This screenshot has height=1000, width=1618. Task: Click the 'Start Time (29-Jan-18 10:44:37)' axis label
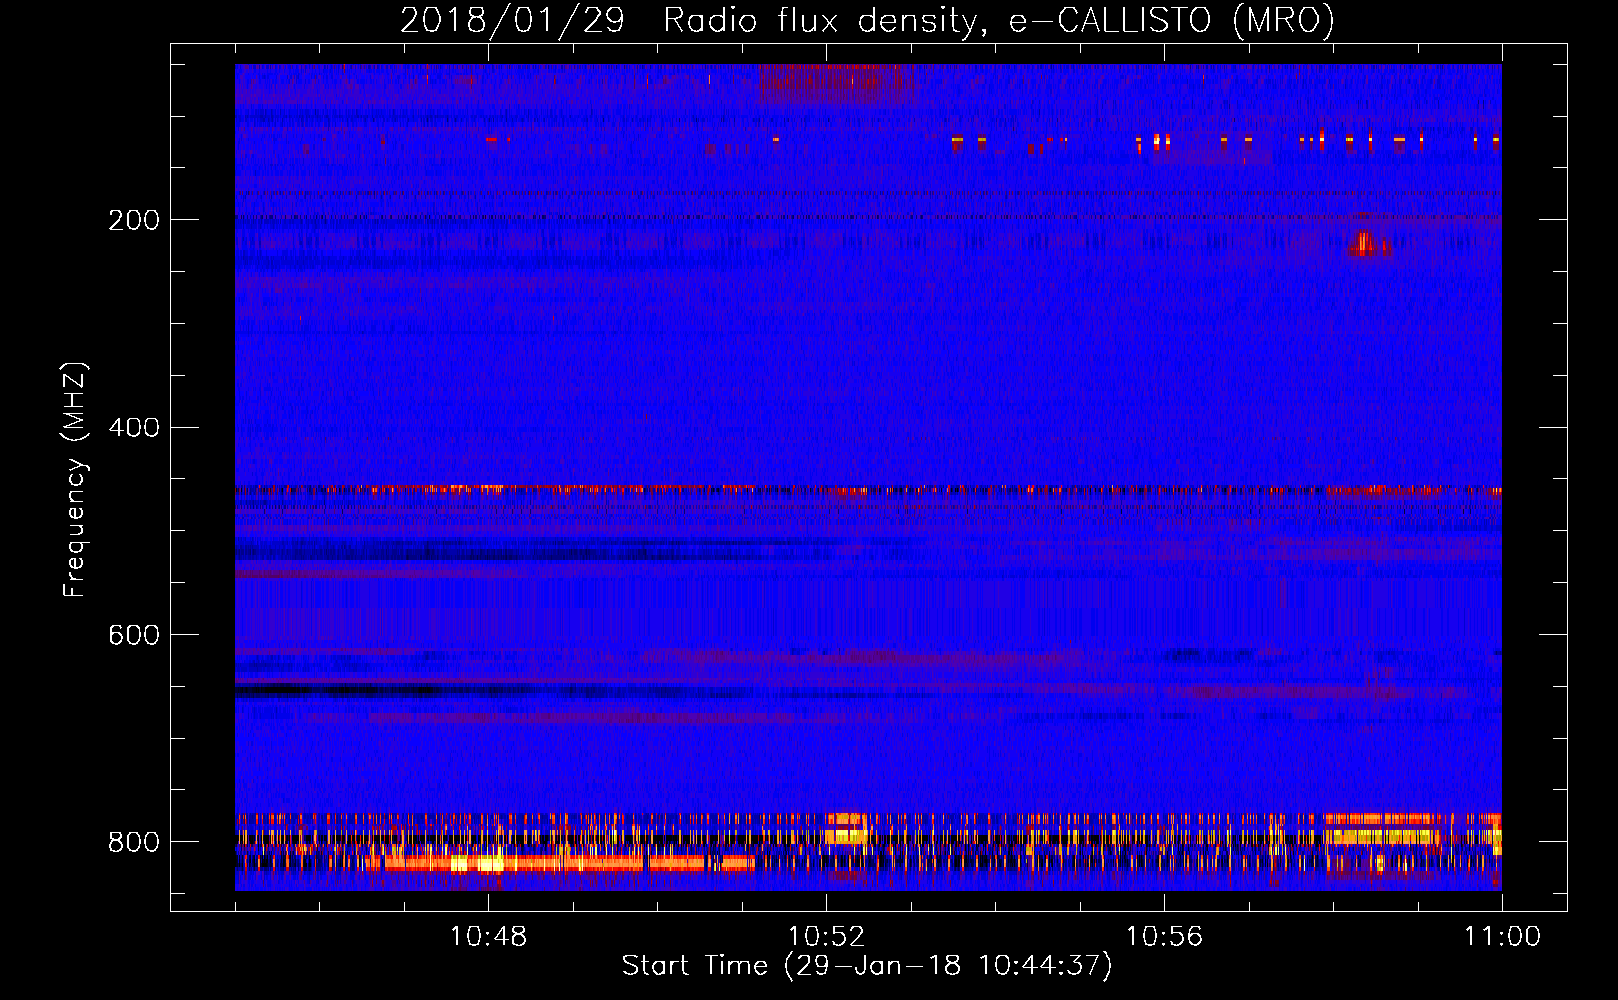click(x=867, y=966)
